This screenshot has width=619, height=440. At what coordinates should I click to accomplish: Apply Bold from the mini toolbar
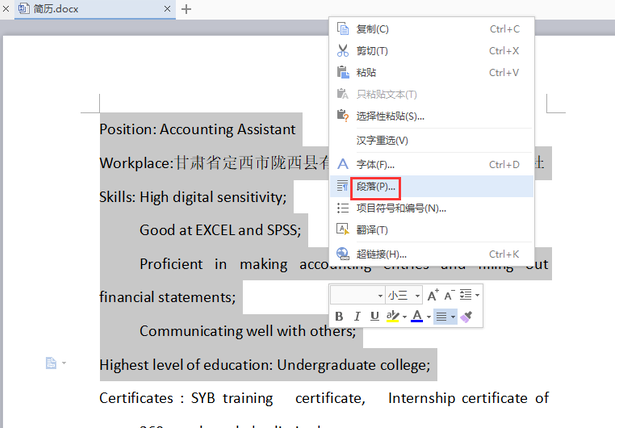(x=339, y=316)
